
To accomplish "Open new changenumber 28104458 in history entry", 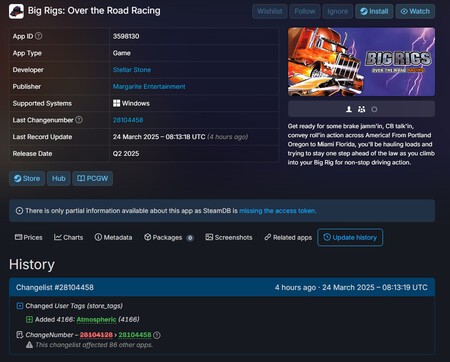I will [135, 335].
